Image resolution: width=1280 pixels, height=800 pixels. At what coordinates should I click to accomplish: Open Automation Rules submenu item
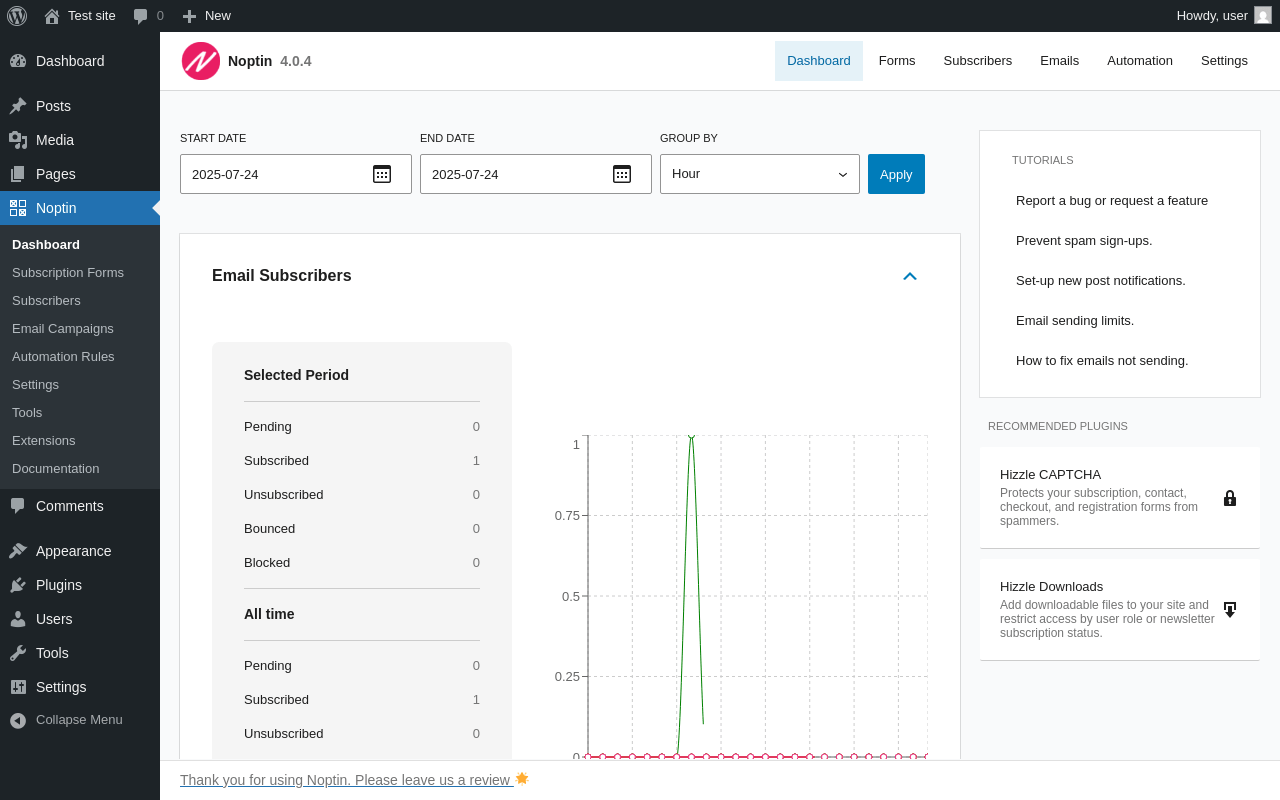pyautogui.click(x=80, y=357)
